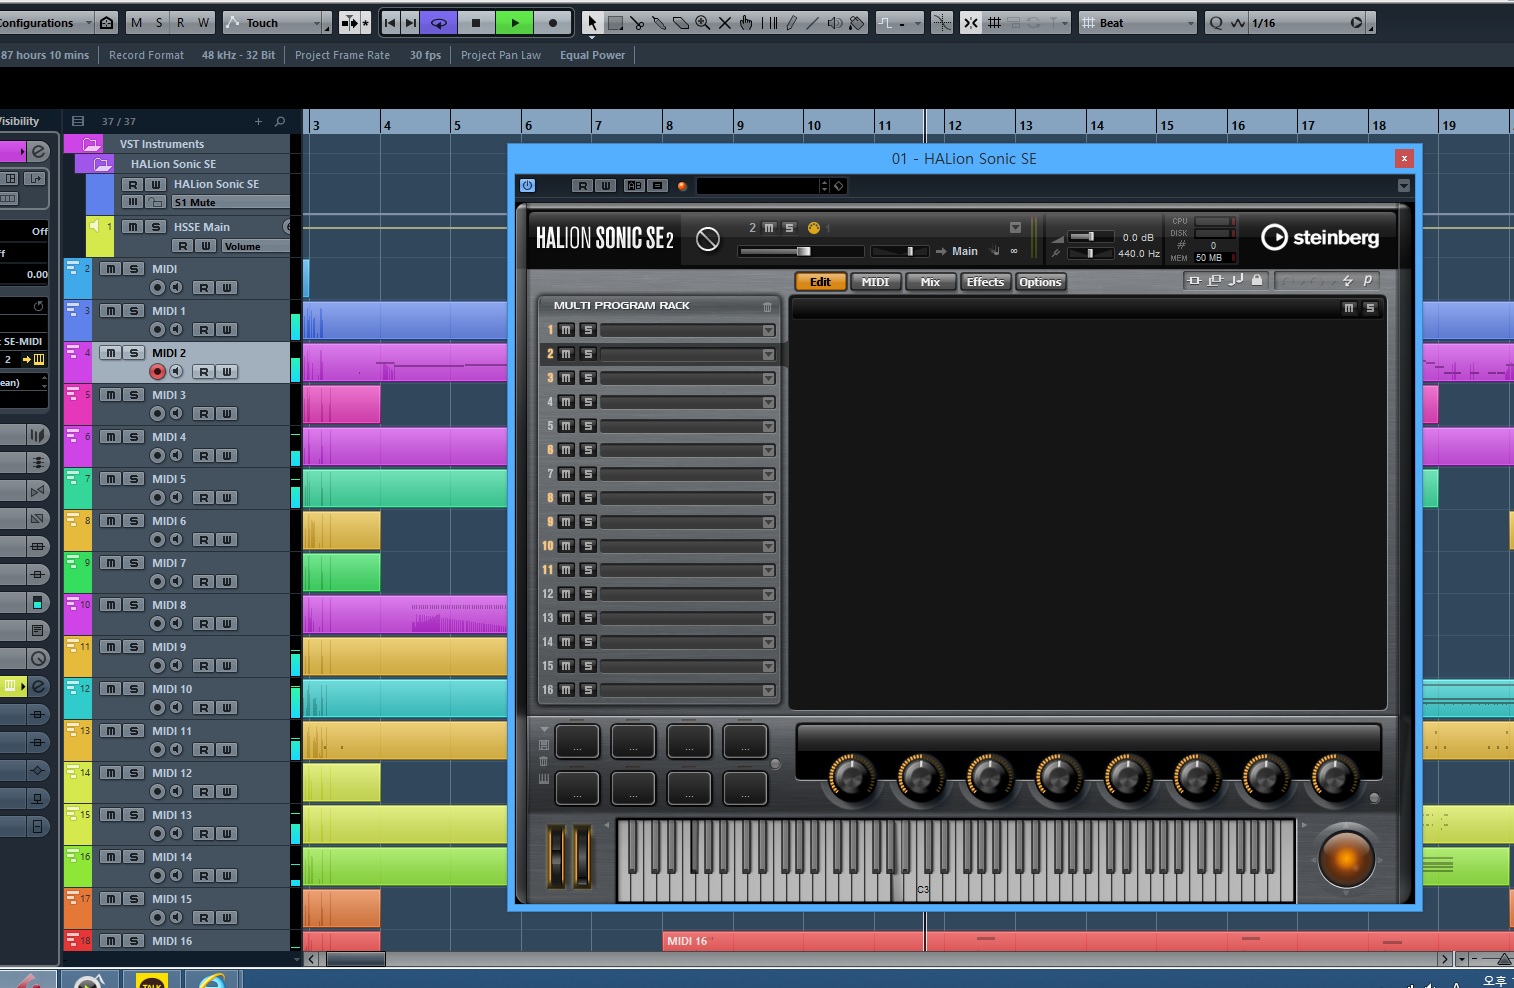Enable record on MIDI 2 track
This screenshot has height=988, width=1514.
[157, 371]
